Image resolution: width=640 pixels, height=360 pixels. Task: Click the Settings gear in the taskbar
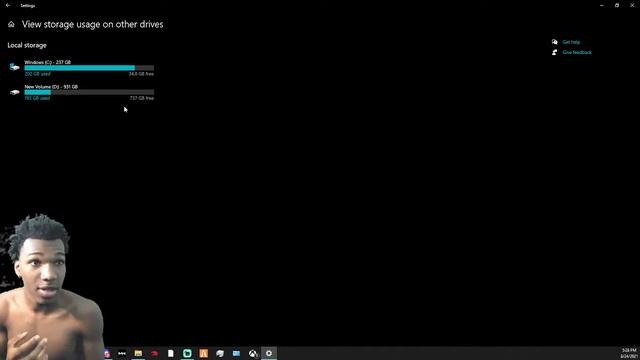pos(269,353)
